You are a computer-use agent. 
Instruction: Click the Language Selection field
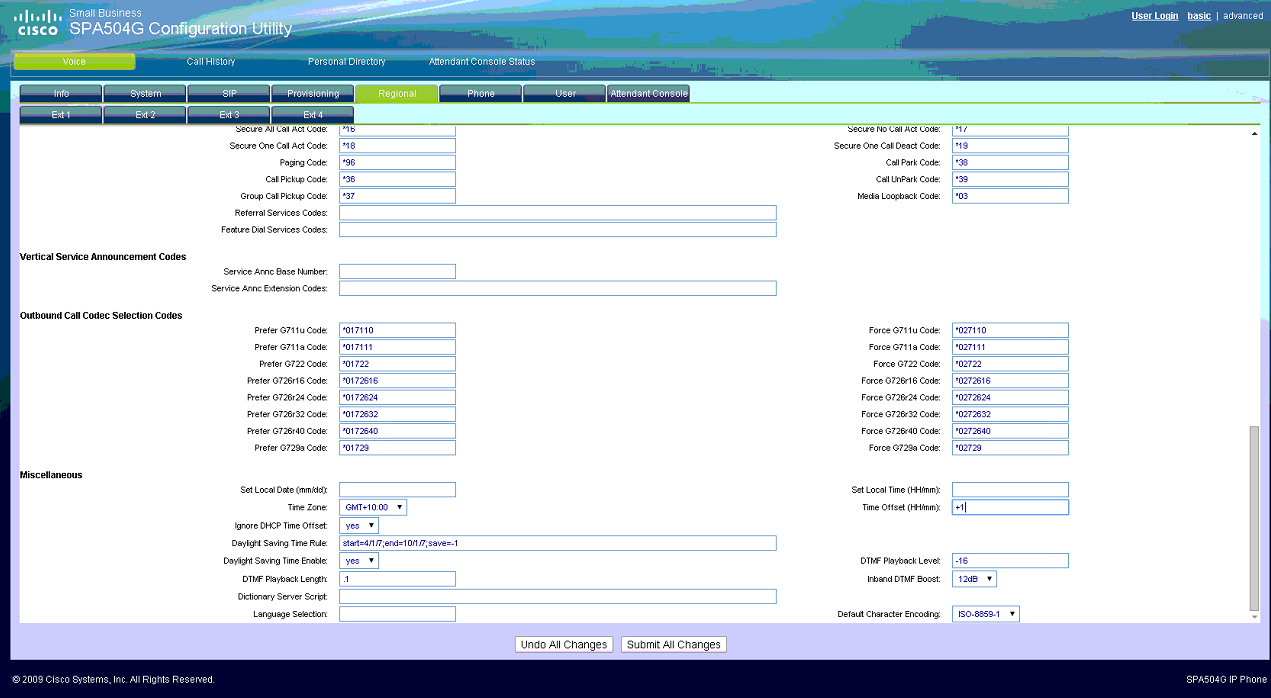[x=398, y=614]
